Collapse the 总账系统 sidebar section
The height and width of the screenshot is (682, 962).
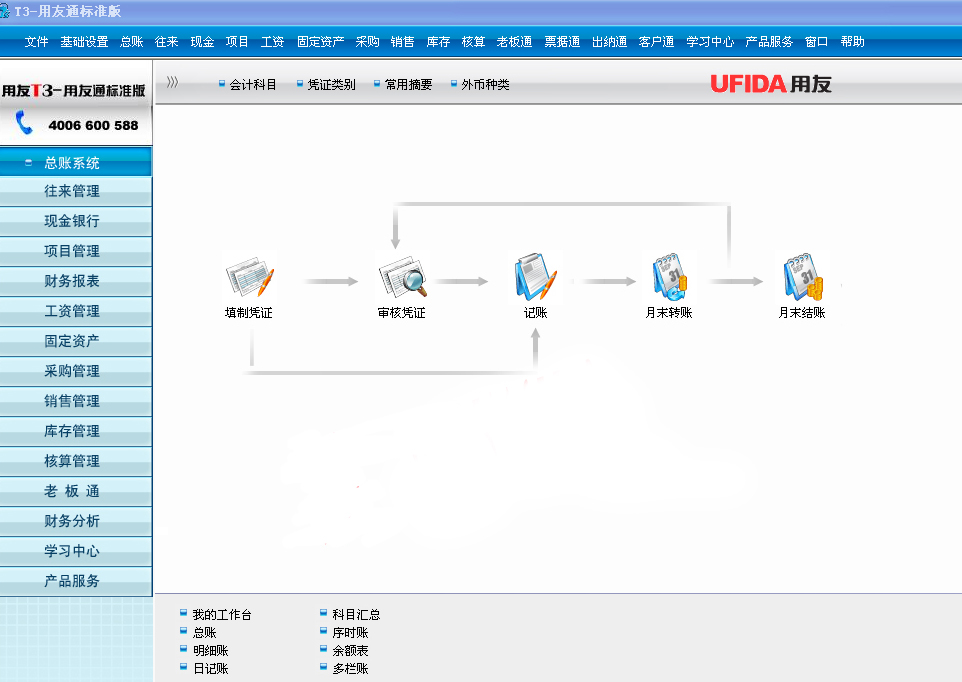tap(28, 163)
